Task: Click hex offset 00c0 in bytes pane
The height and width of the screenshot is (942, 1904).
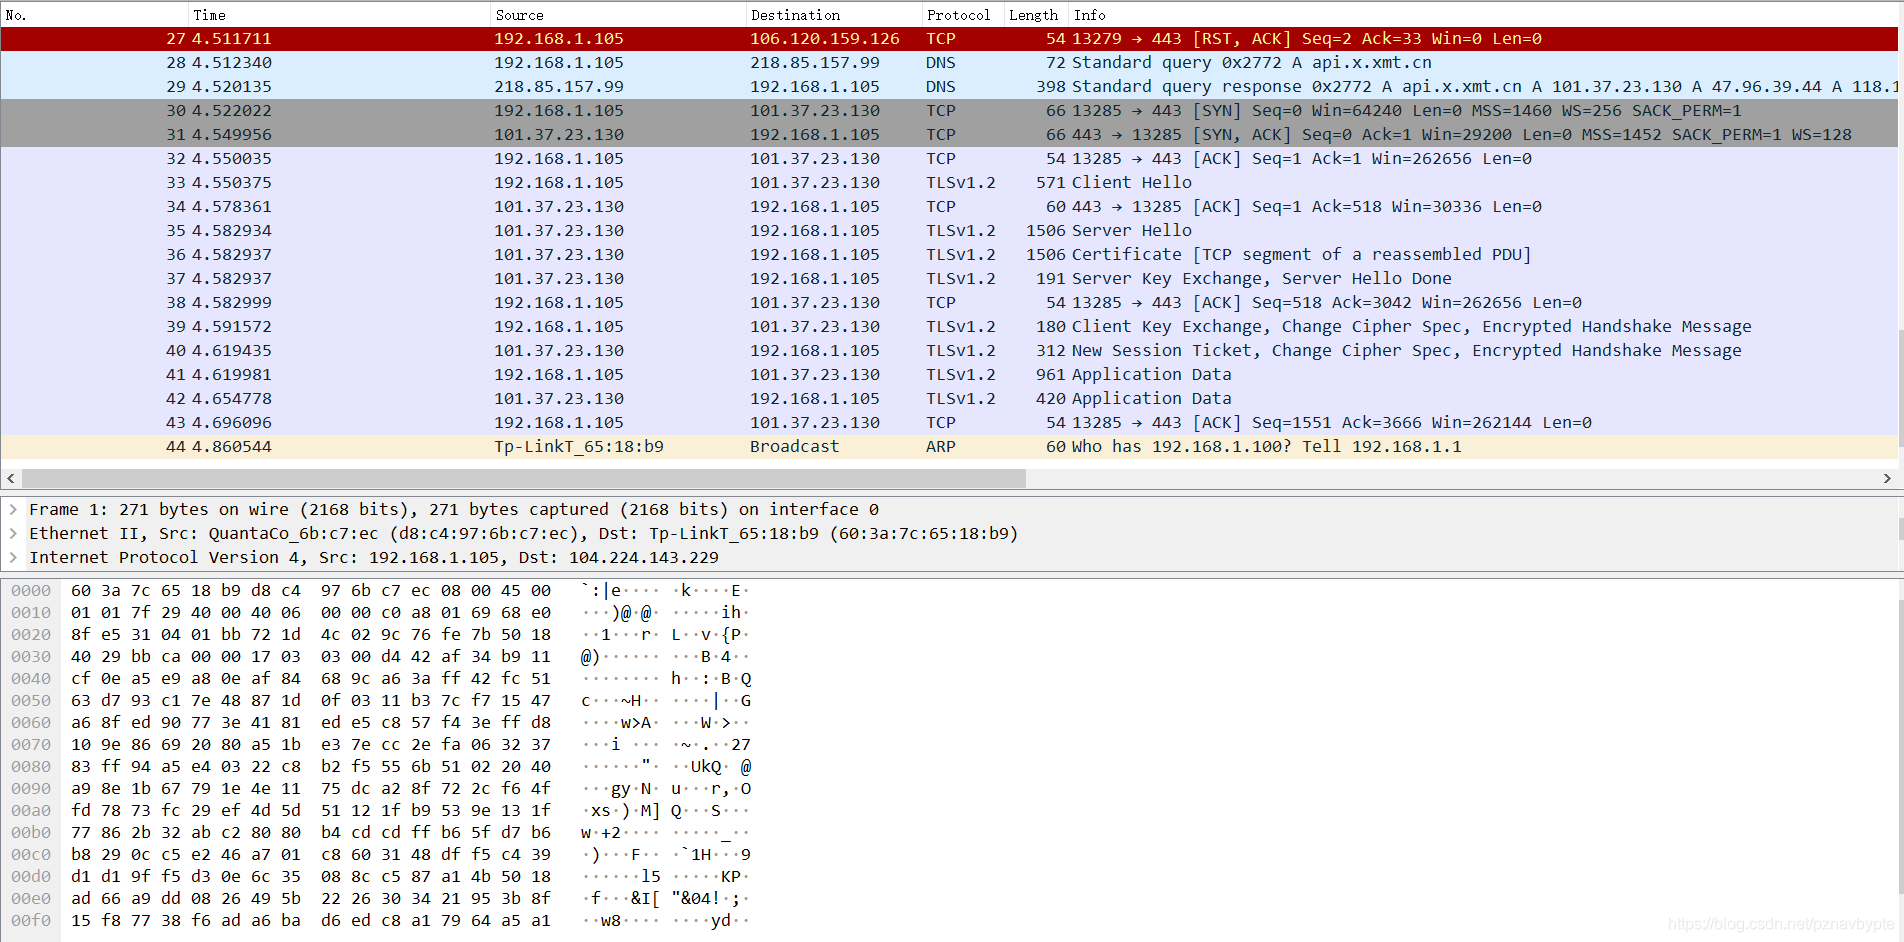Action: click(31, 855)
